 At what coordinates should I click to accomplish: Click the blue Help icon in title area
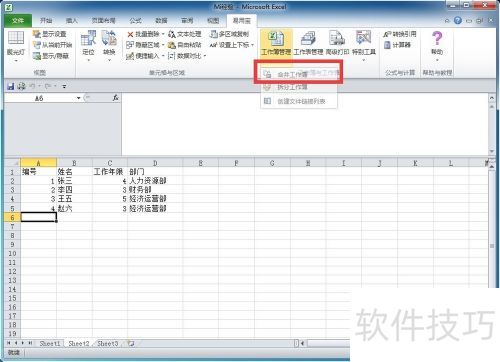click(x=458, y=20)
